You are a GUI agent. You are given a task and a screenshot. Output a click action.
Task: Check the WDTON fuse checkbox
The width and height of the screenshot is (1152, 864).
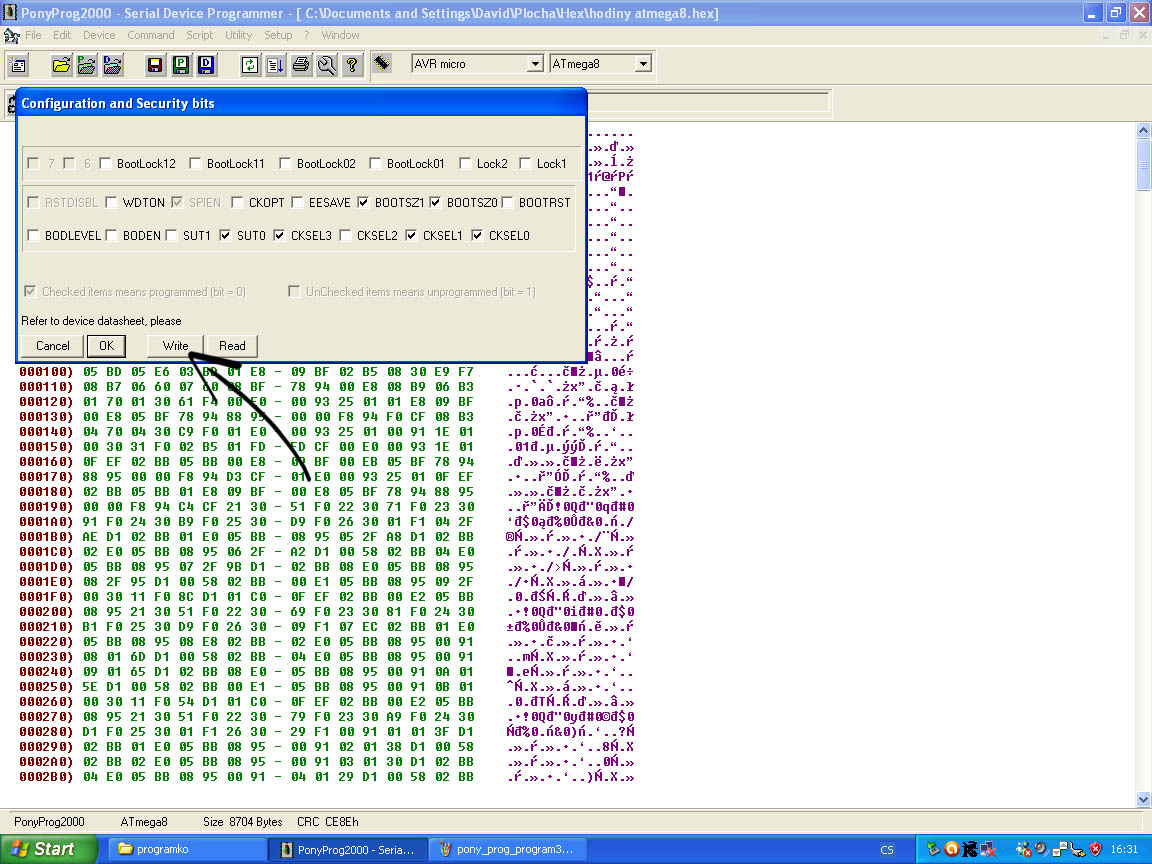pyautogui.click(x=111, y=202)
